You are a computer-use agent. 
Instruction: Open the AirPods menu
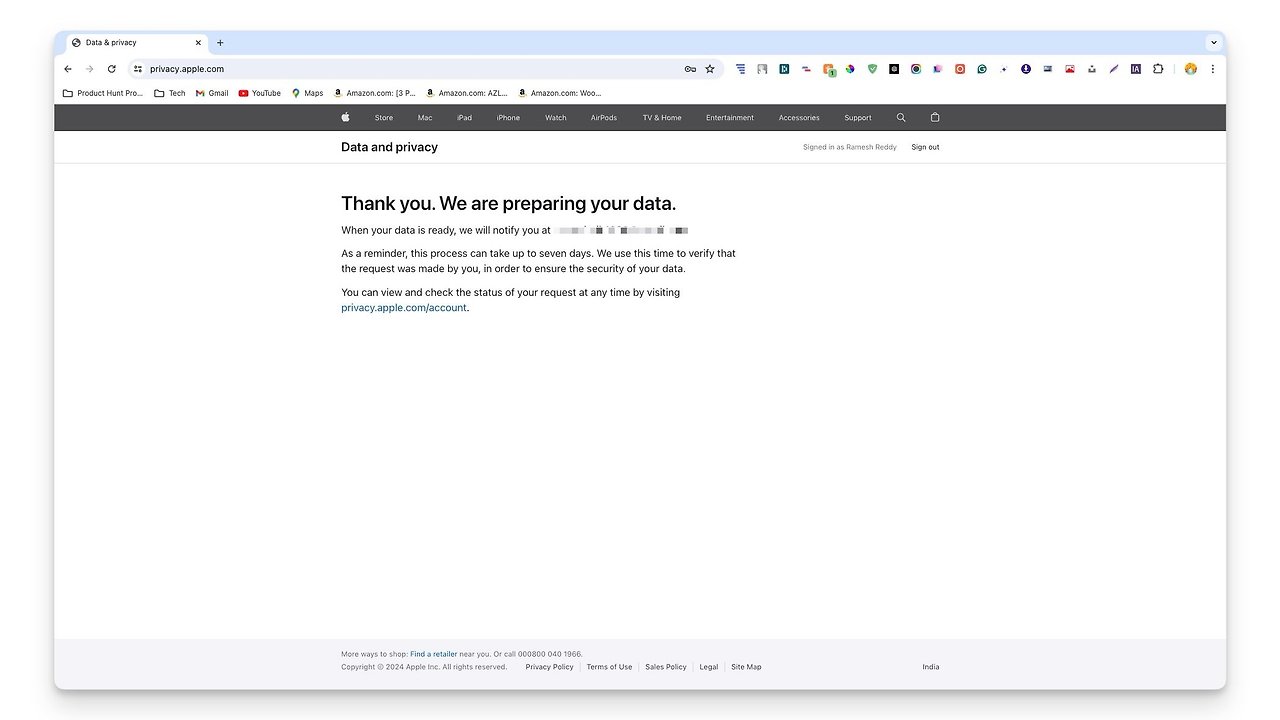[604, 118]
